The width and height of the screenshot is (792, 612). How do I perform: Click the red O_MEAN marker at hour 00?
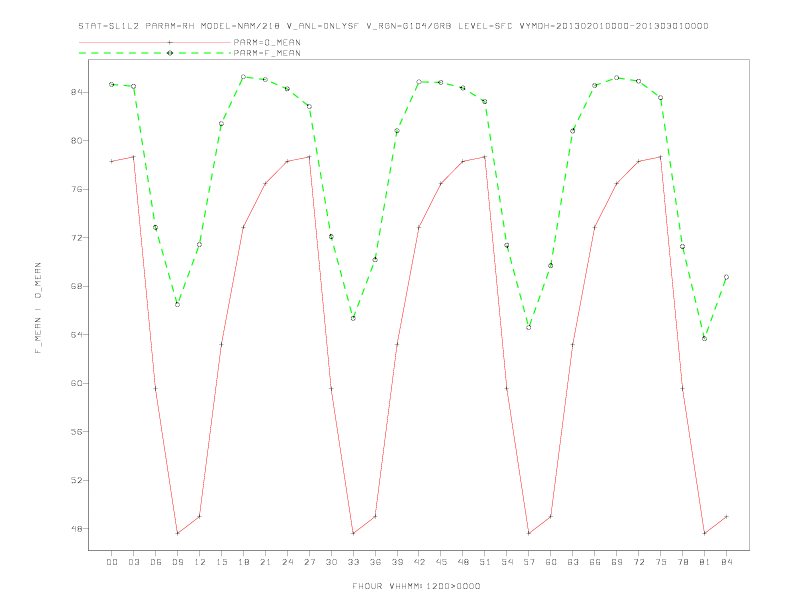[112, 161]
